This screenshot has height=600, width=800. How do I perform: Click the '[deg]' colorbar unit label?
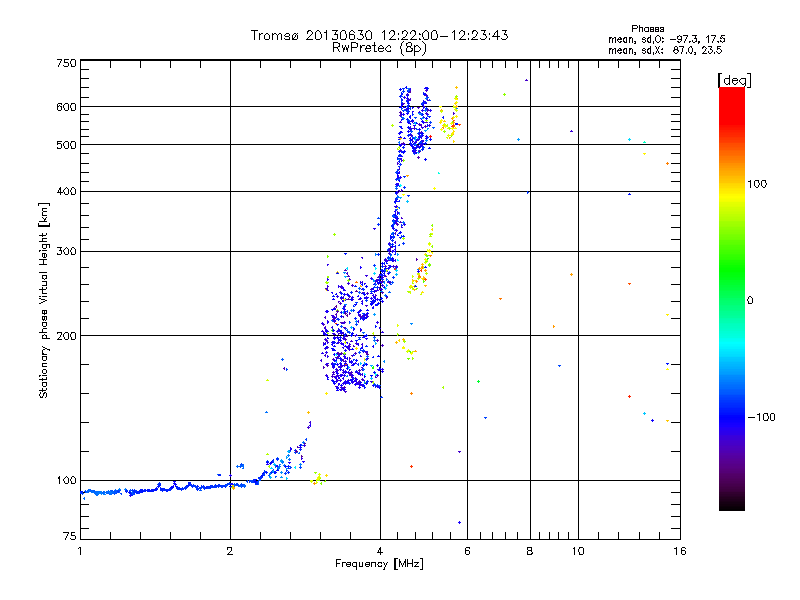[734, 80]
